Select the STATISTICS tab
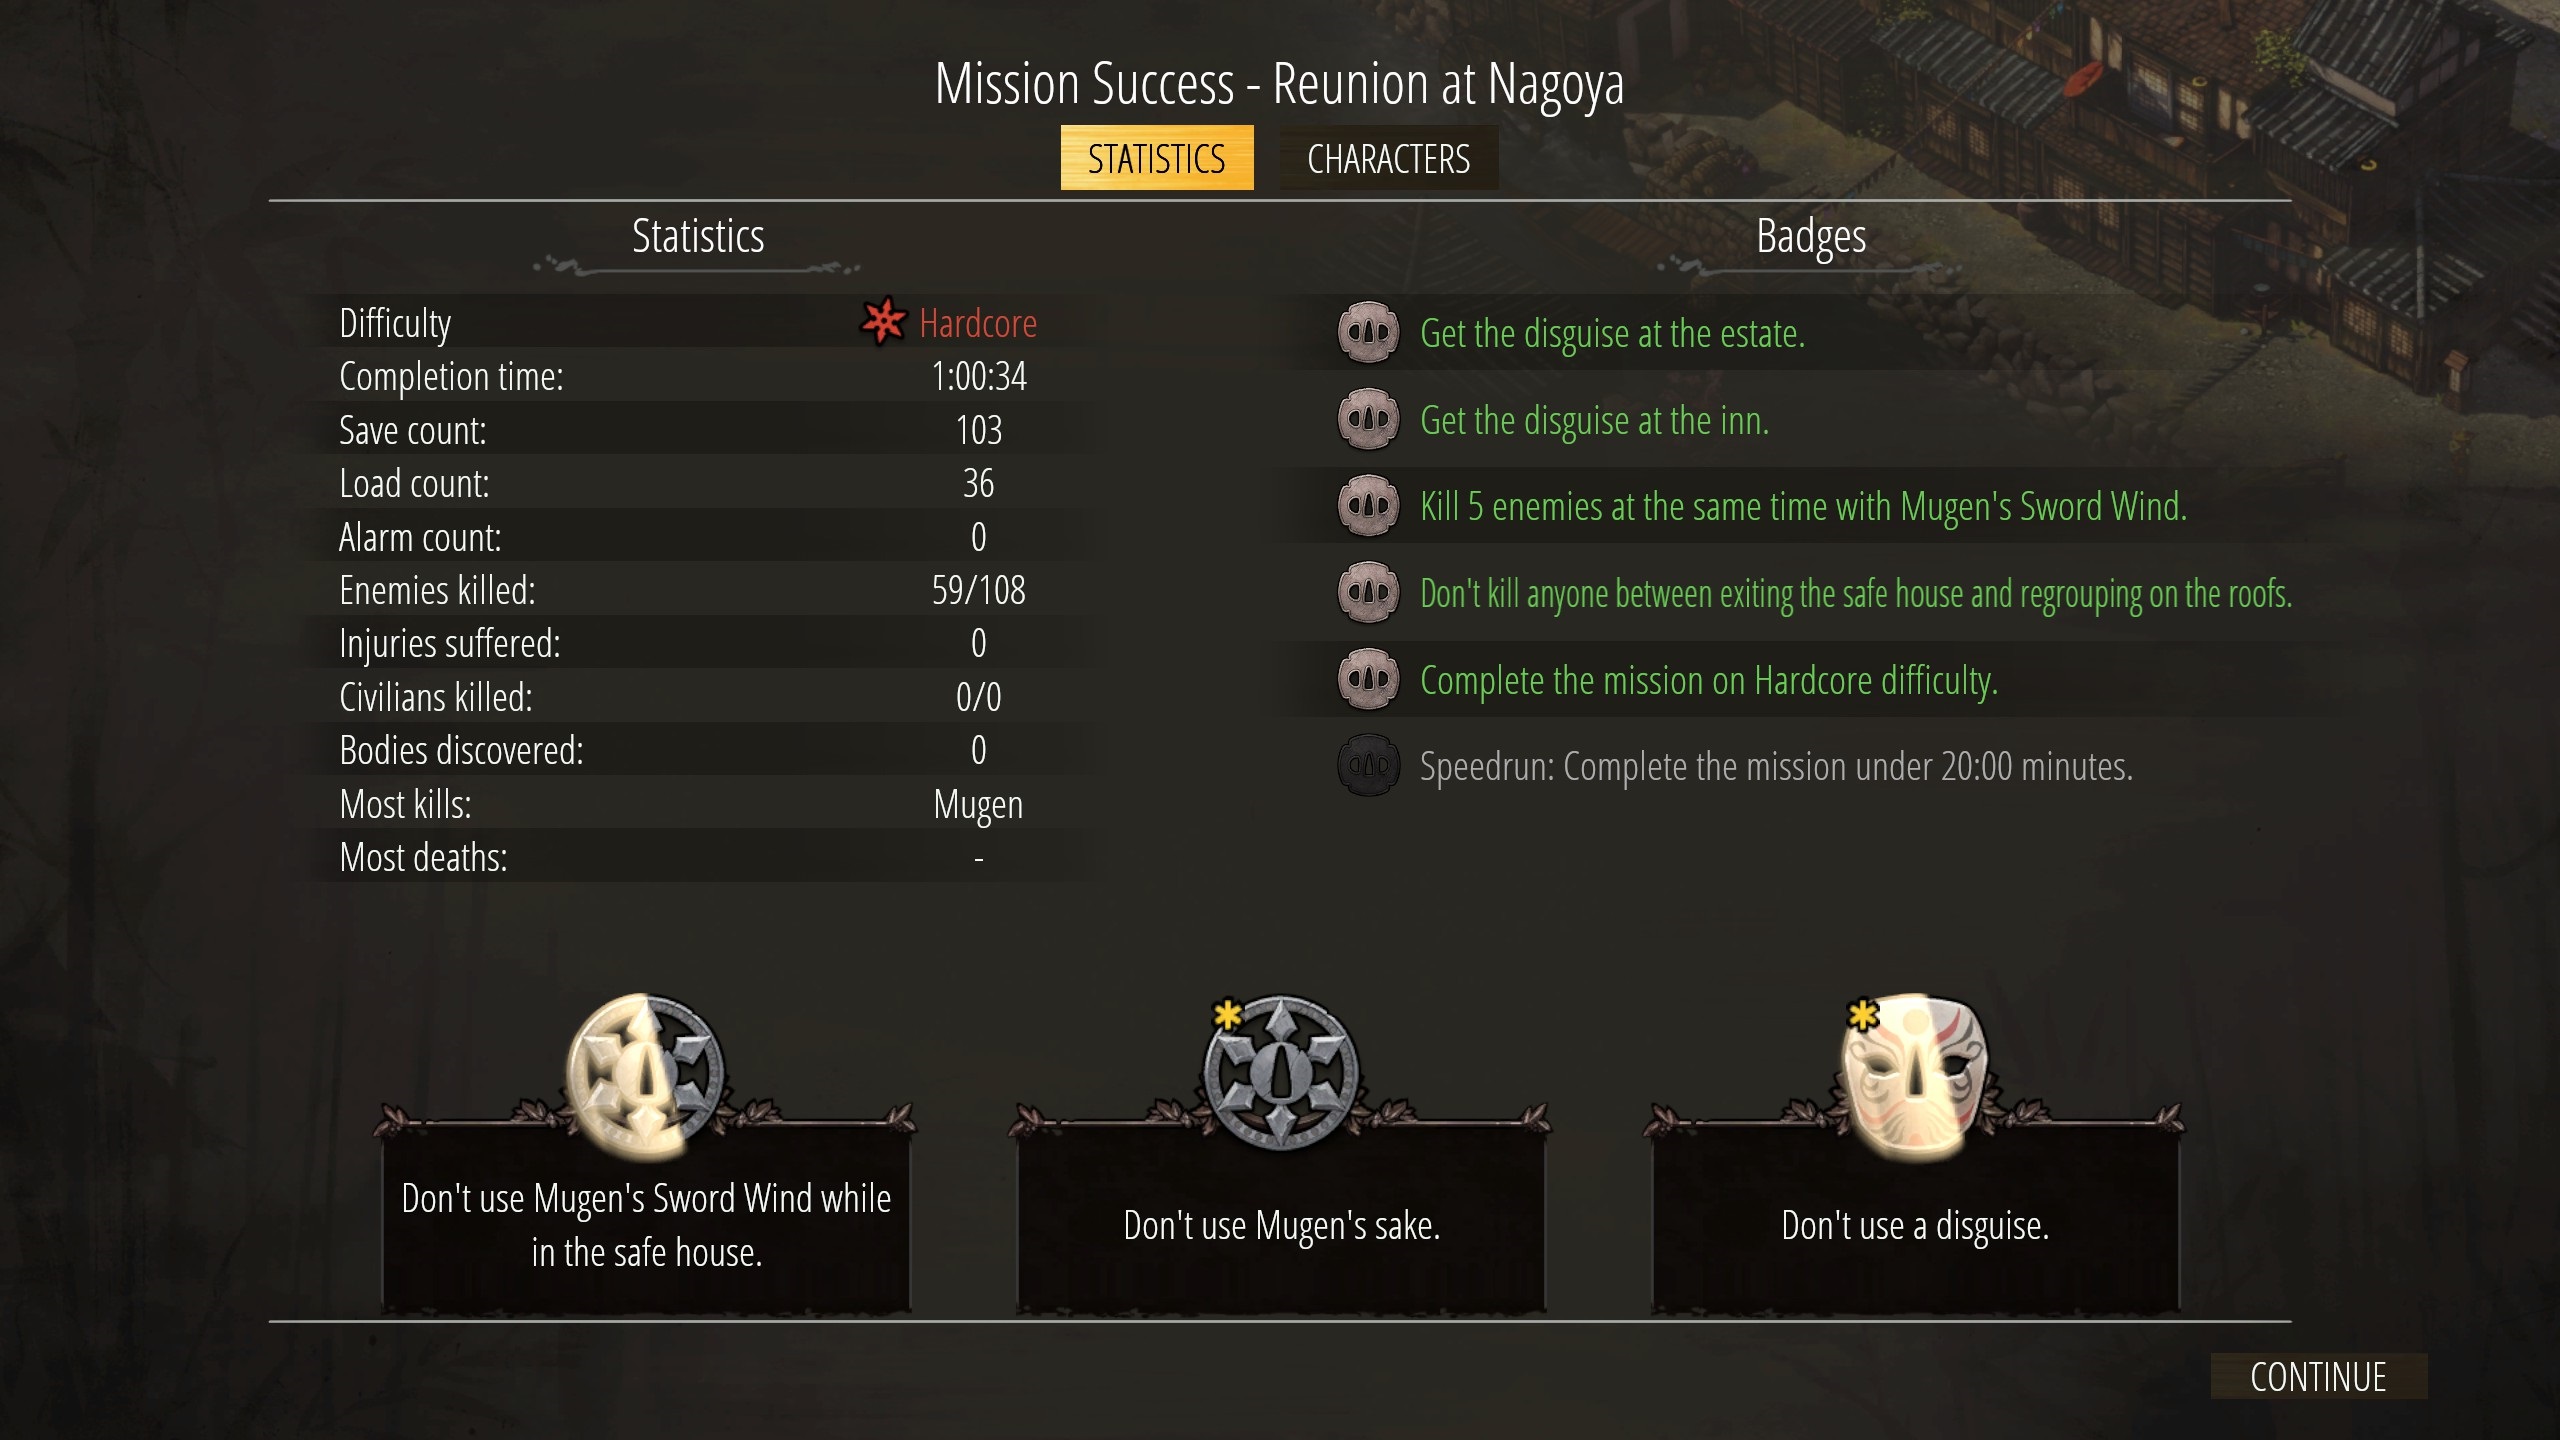 click(x=1156, y=158)
